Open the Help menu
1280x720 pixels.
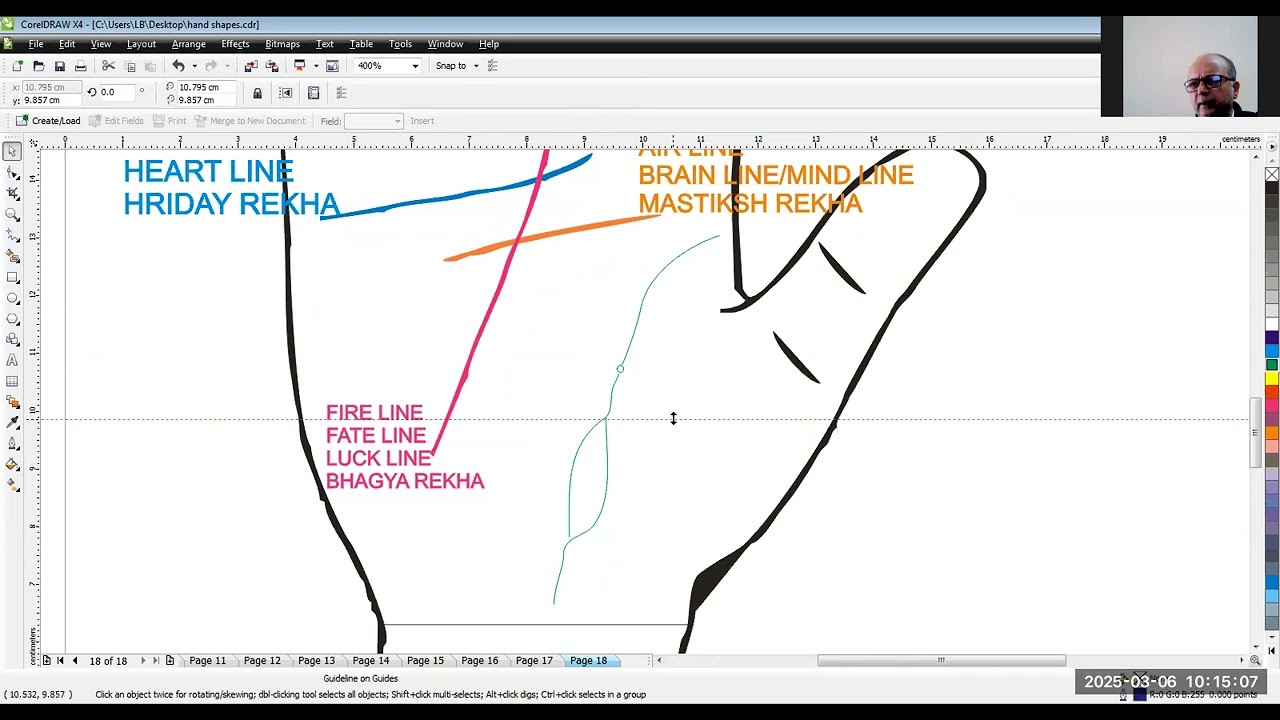(x=489, y=44)
